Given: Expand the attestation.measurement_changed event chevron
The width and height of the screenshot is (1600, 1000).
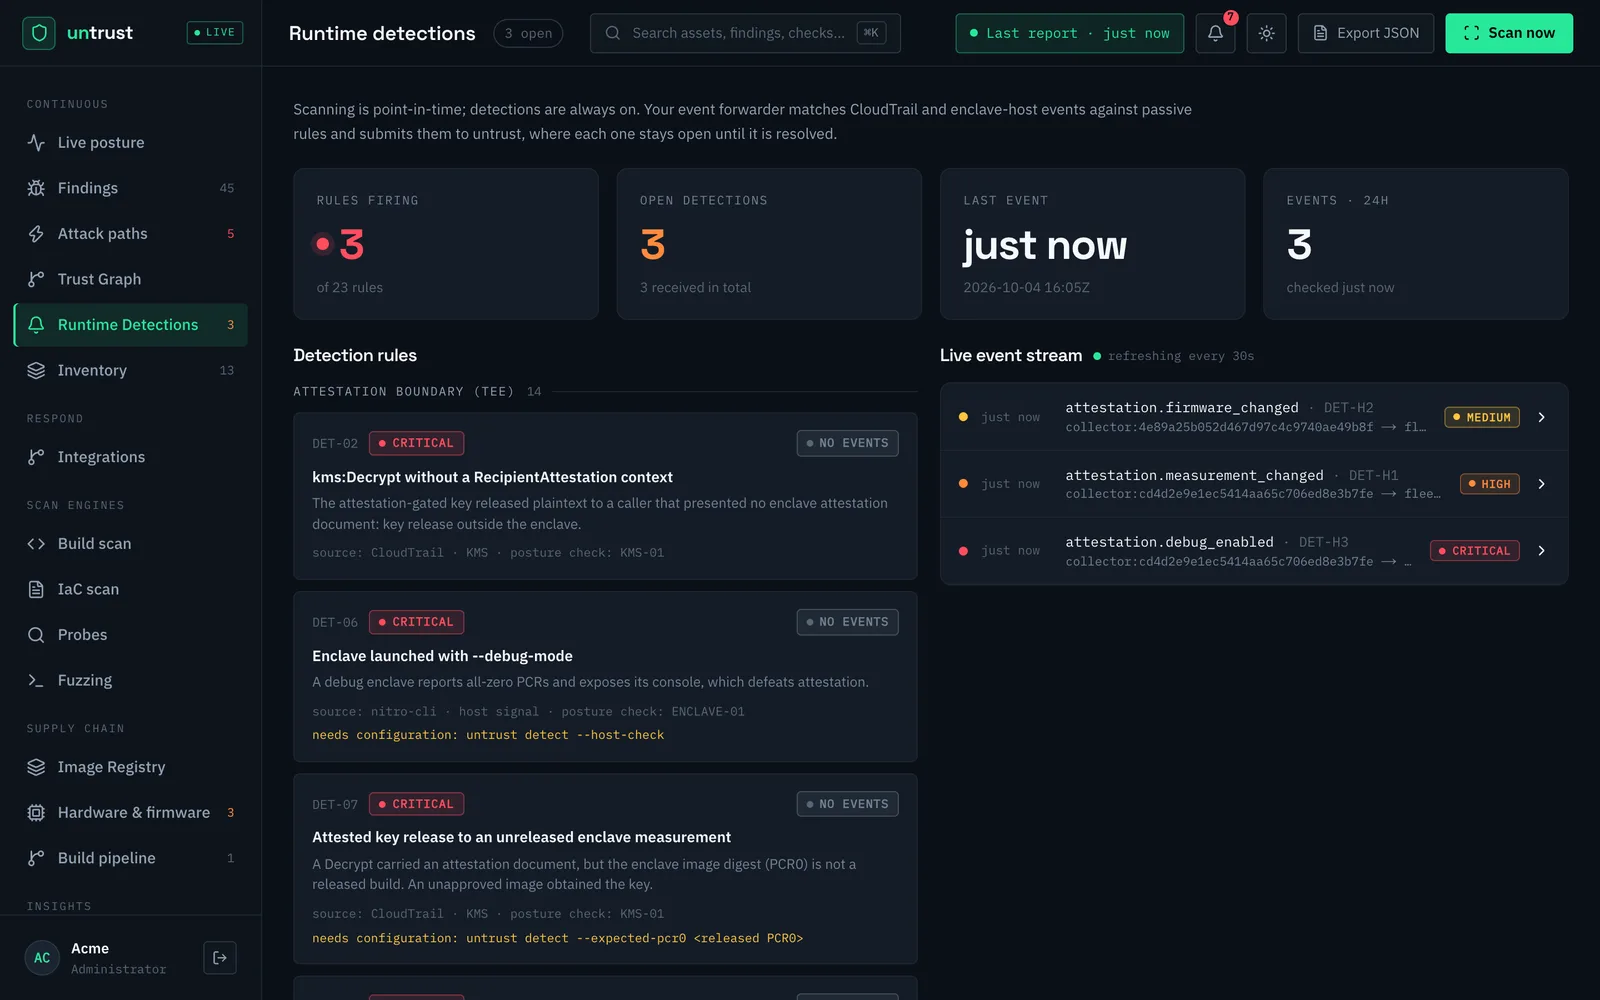Looking at the screenshot, I should coord(1541,484).
